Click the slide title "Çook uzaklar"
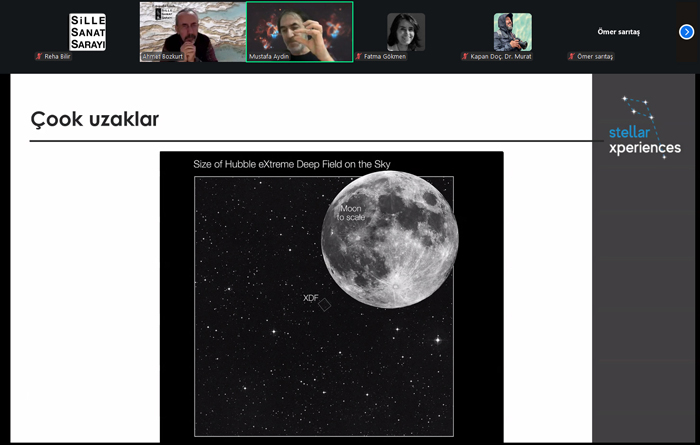700x445 pixels. 95,120
